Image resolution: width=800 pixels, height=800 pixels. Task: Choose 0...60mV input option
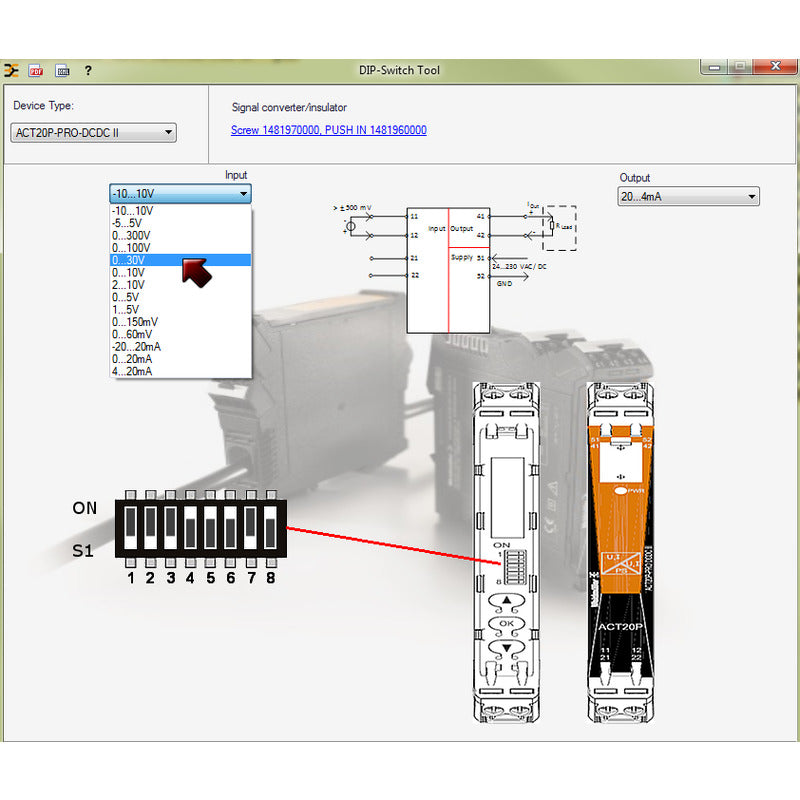click(x=181, y=334)
